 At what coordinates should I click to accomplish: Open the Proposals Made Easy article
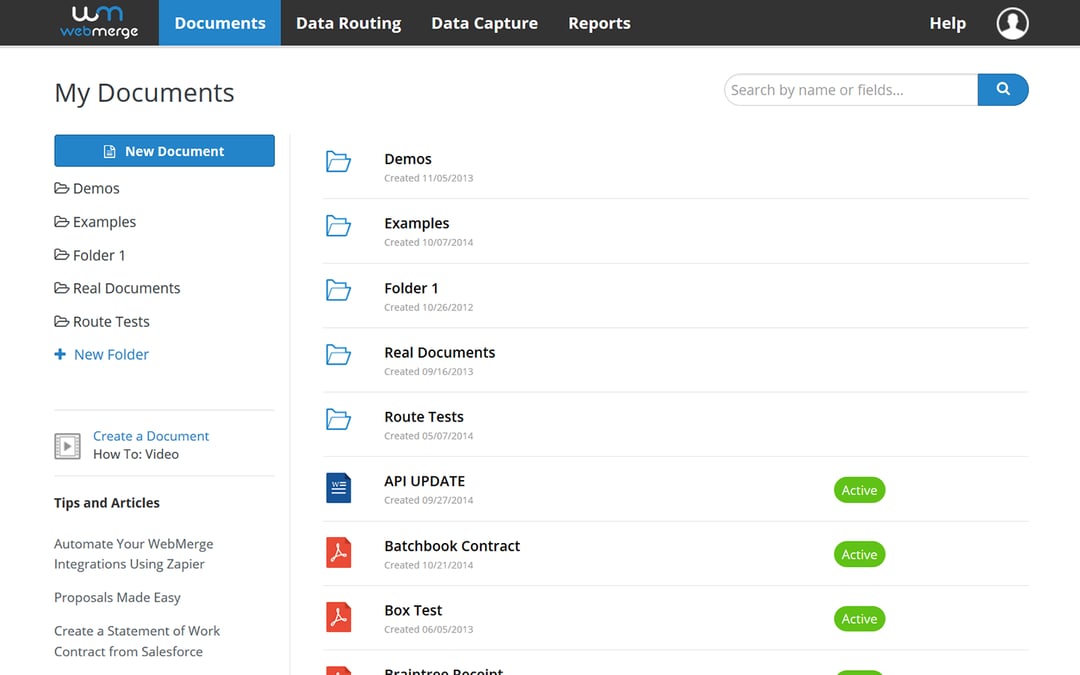pos(117,597)
